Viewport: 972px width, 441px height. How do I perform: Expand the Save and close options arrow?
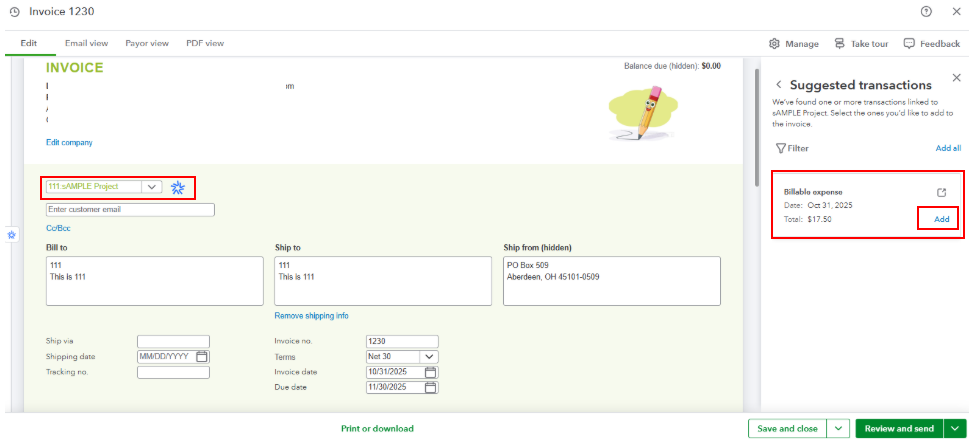pyautogui.click(x=838, y=428)
